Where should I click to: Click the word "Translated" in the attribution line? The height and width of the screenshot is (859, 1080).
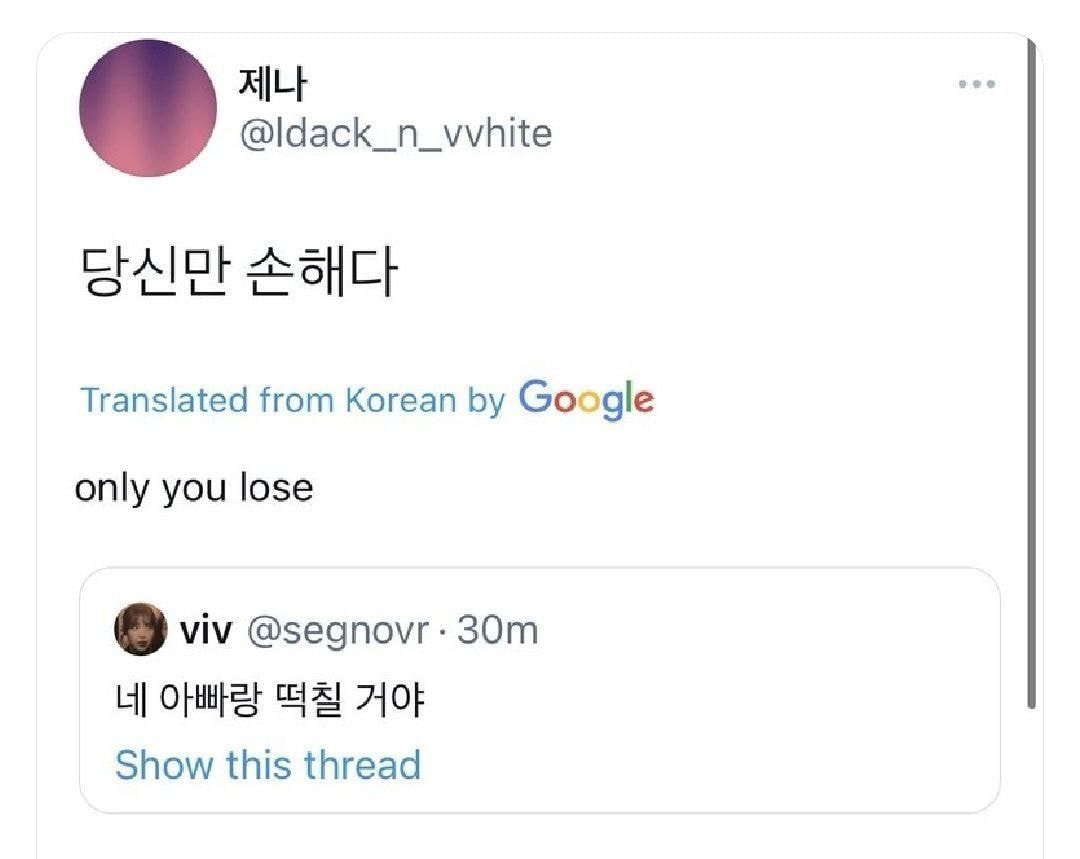[x=164, y=400]
